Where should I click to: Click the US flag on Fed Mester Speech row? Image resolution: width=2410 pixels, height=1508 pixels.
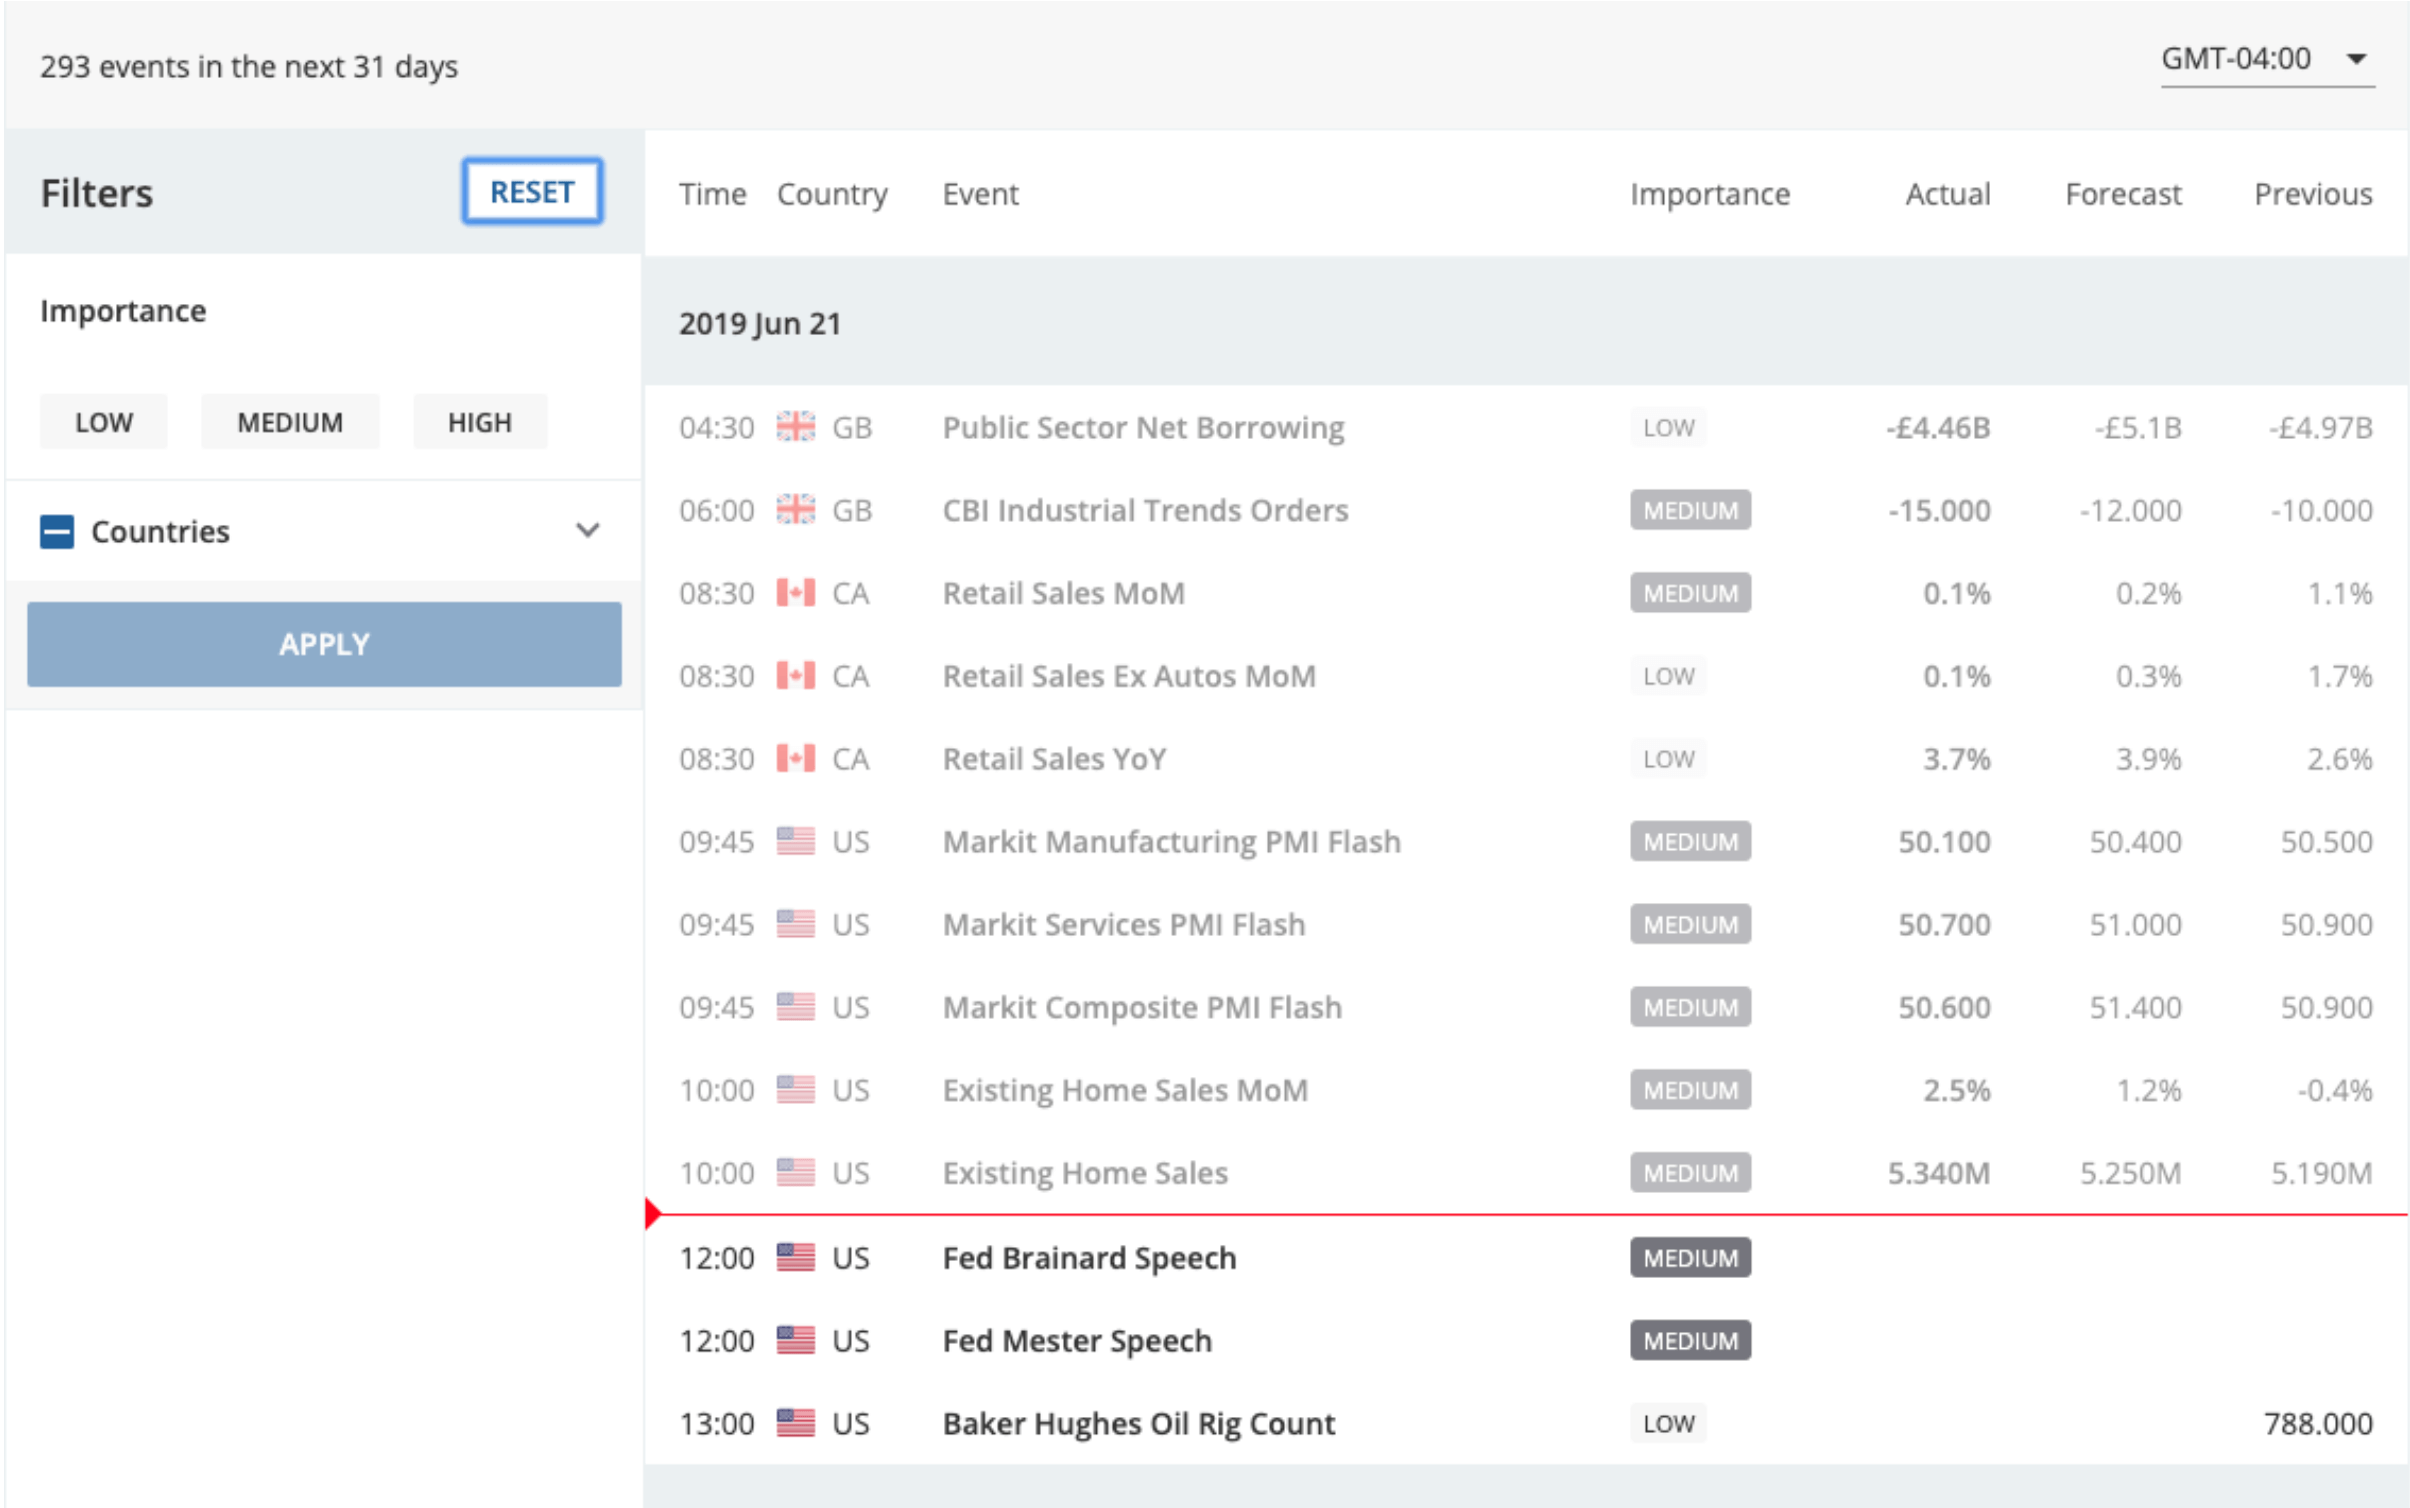[795, 1340]
